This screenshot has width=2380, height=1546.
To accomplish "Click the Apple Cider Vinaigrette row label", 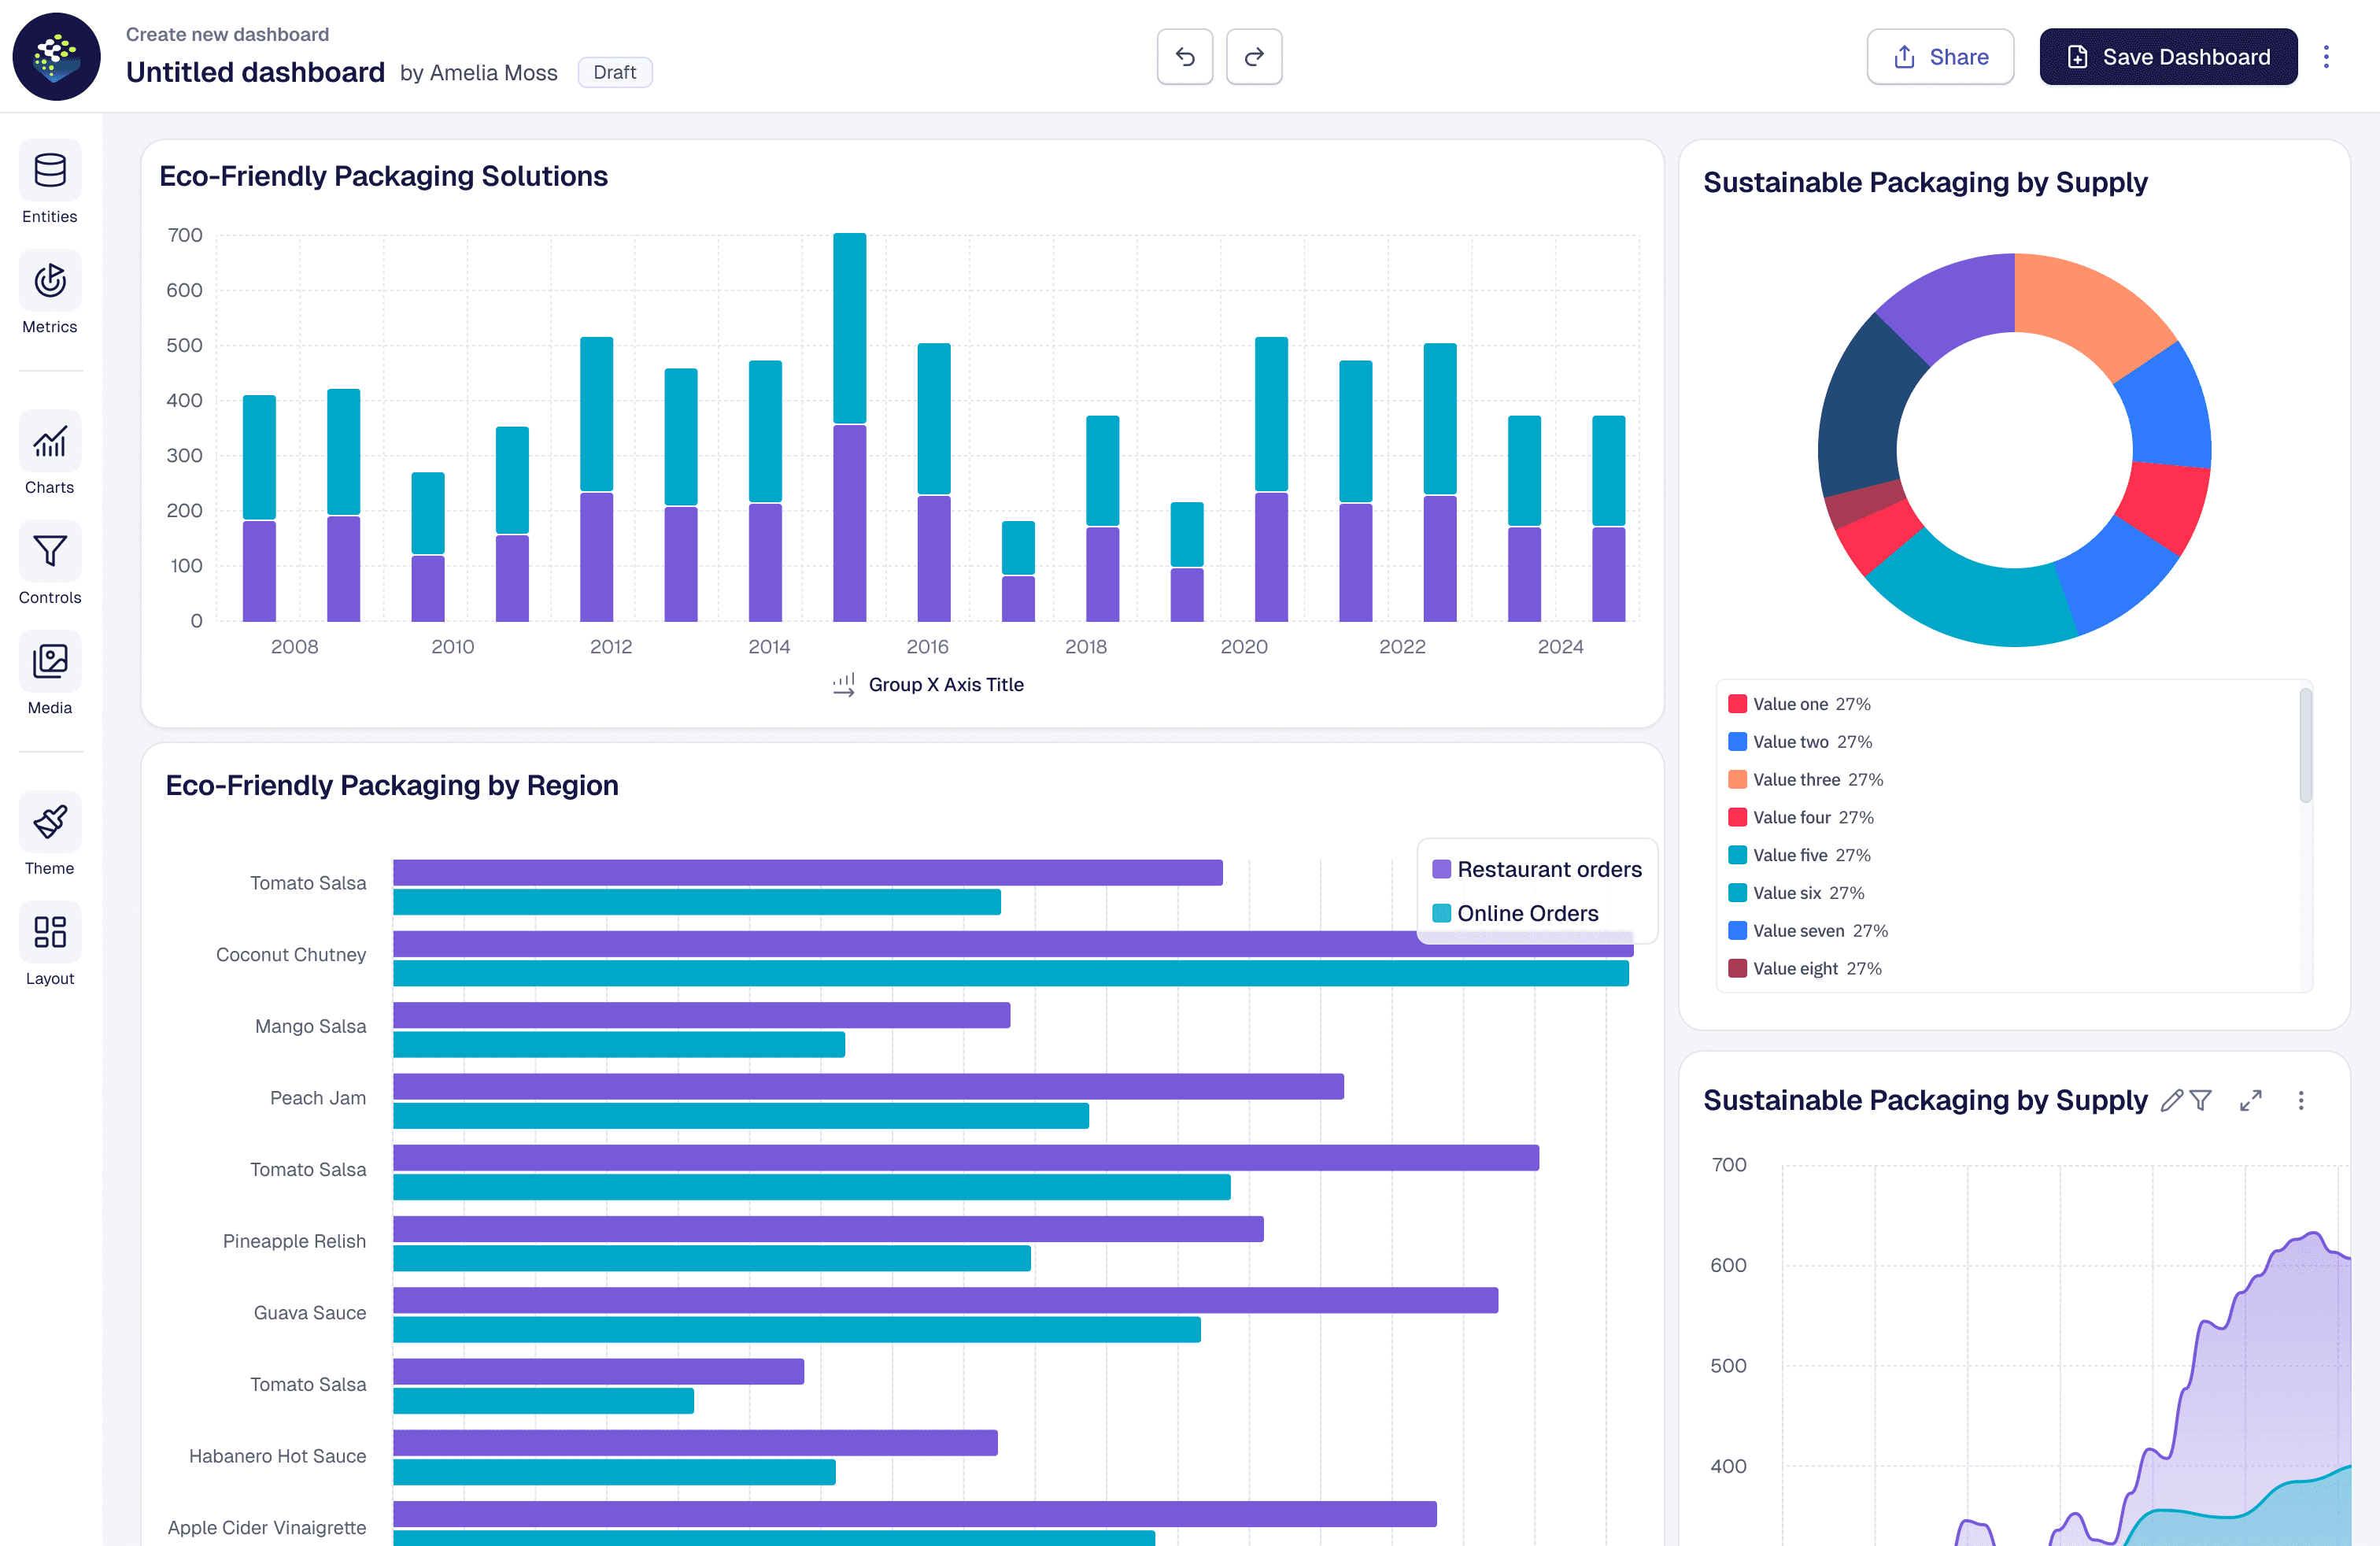I will [x=266, y=1527].
